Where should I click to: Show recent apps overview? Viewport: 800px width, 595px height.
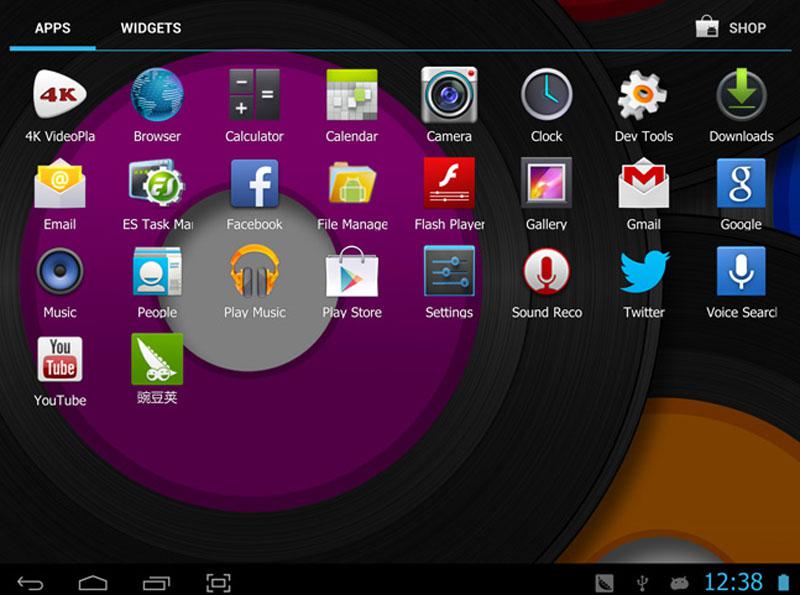(x=156, y=582)
